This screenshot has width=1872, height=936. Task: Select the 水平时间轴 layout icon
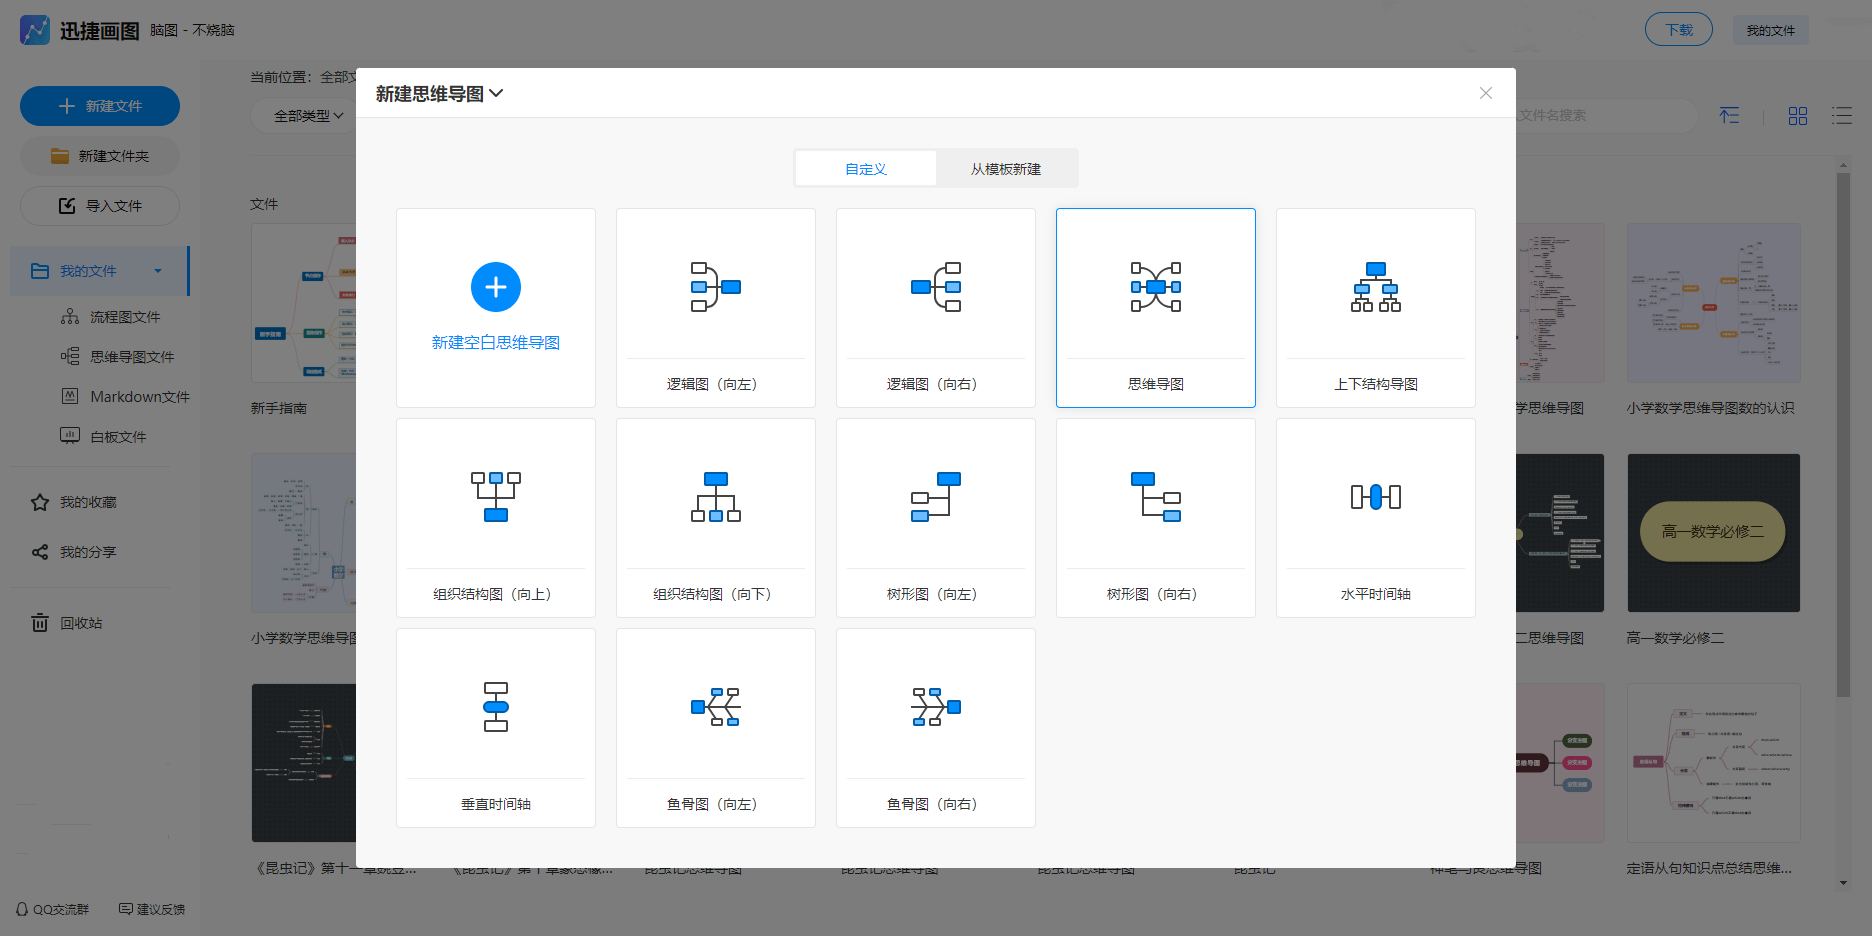(1375, 497)
